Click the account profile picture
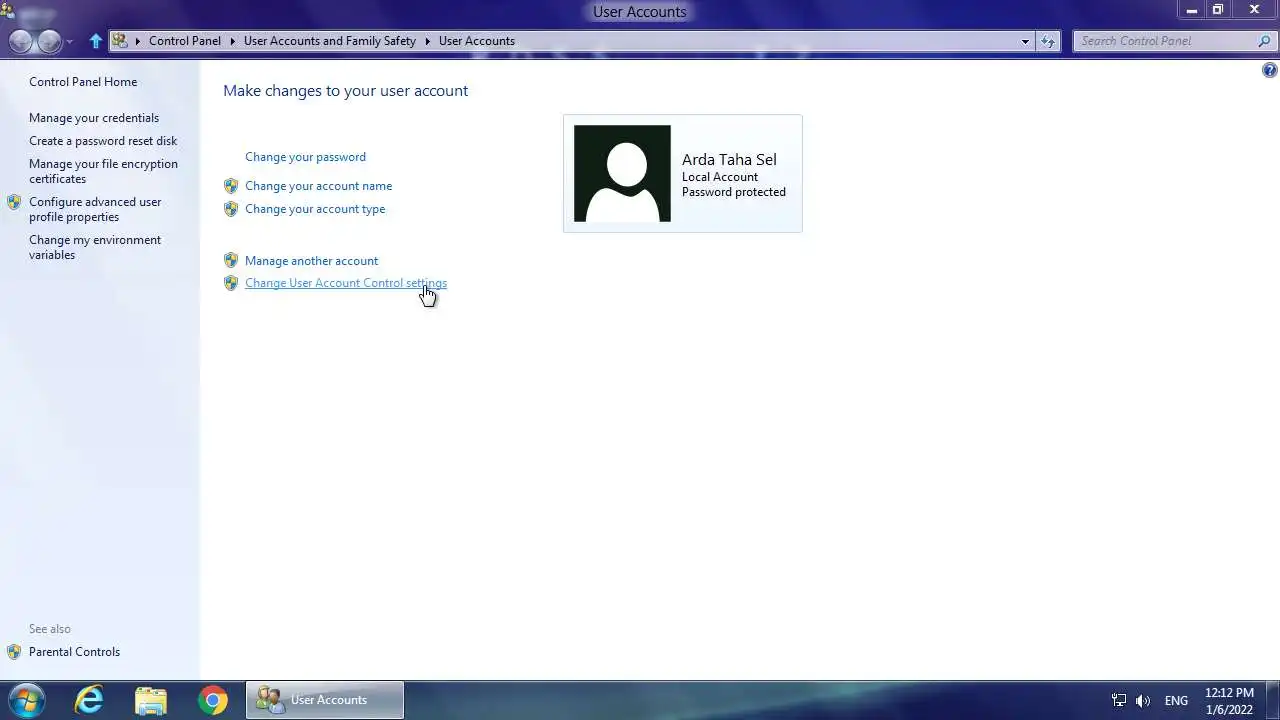 click(622, 173)
